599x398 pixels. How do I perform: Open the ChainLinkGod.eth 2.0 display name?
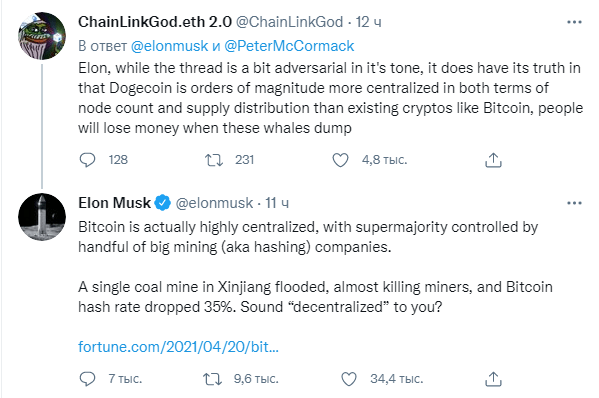pyautogui.click(x=155, y=22)
